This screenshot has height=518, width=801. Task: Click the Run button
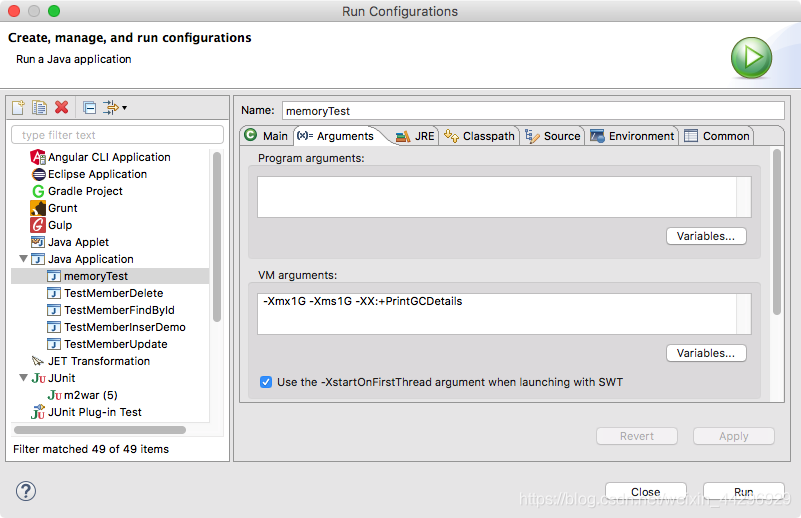coord(744,491)
